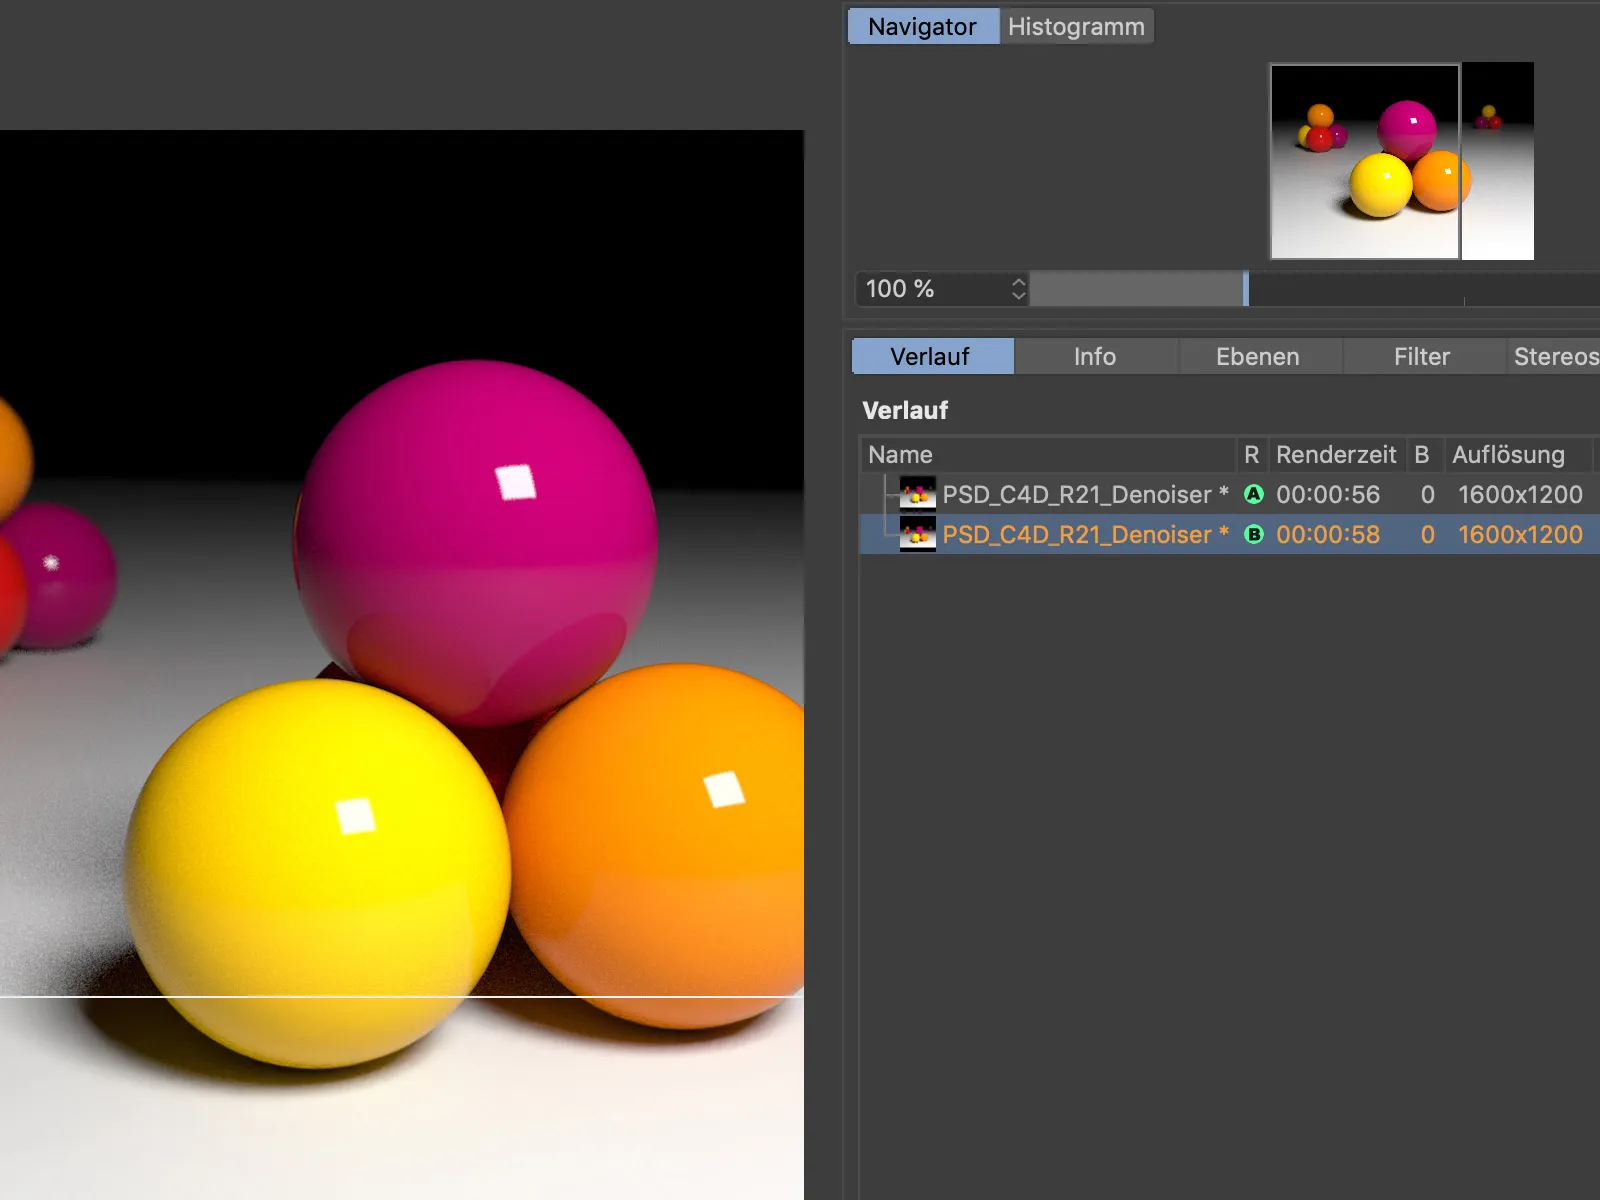Select the Verlauf tab
Image resolution: width=1600 pixels, height=1200 pixels.
[x=932, y=356]
